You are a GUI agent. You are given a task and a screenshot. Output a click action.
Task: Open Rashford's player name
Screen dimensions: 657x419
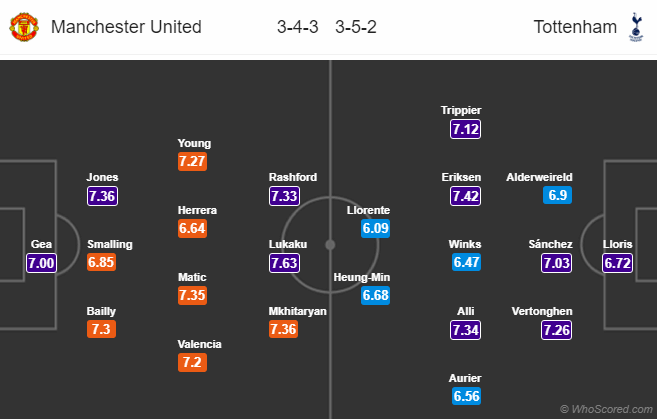293,177
